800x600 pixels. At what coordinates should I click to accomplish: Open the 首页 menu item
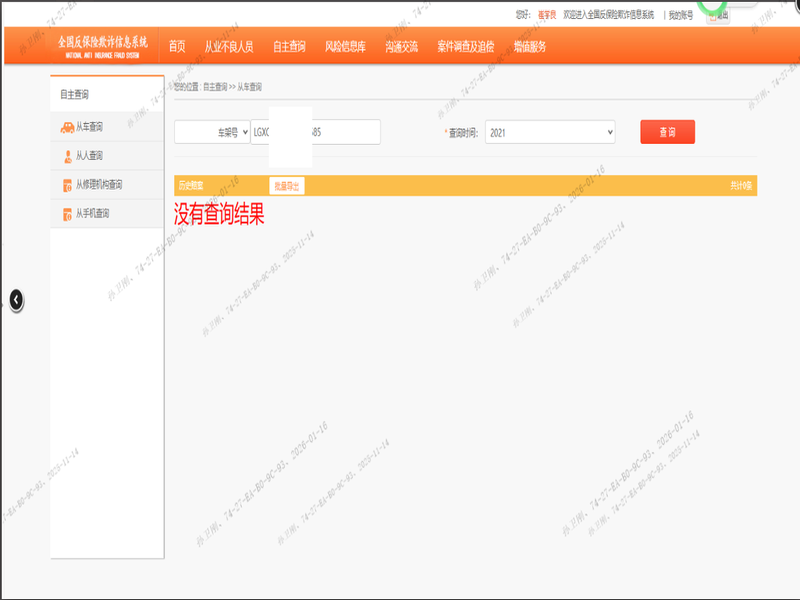(x=177, y=47)
